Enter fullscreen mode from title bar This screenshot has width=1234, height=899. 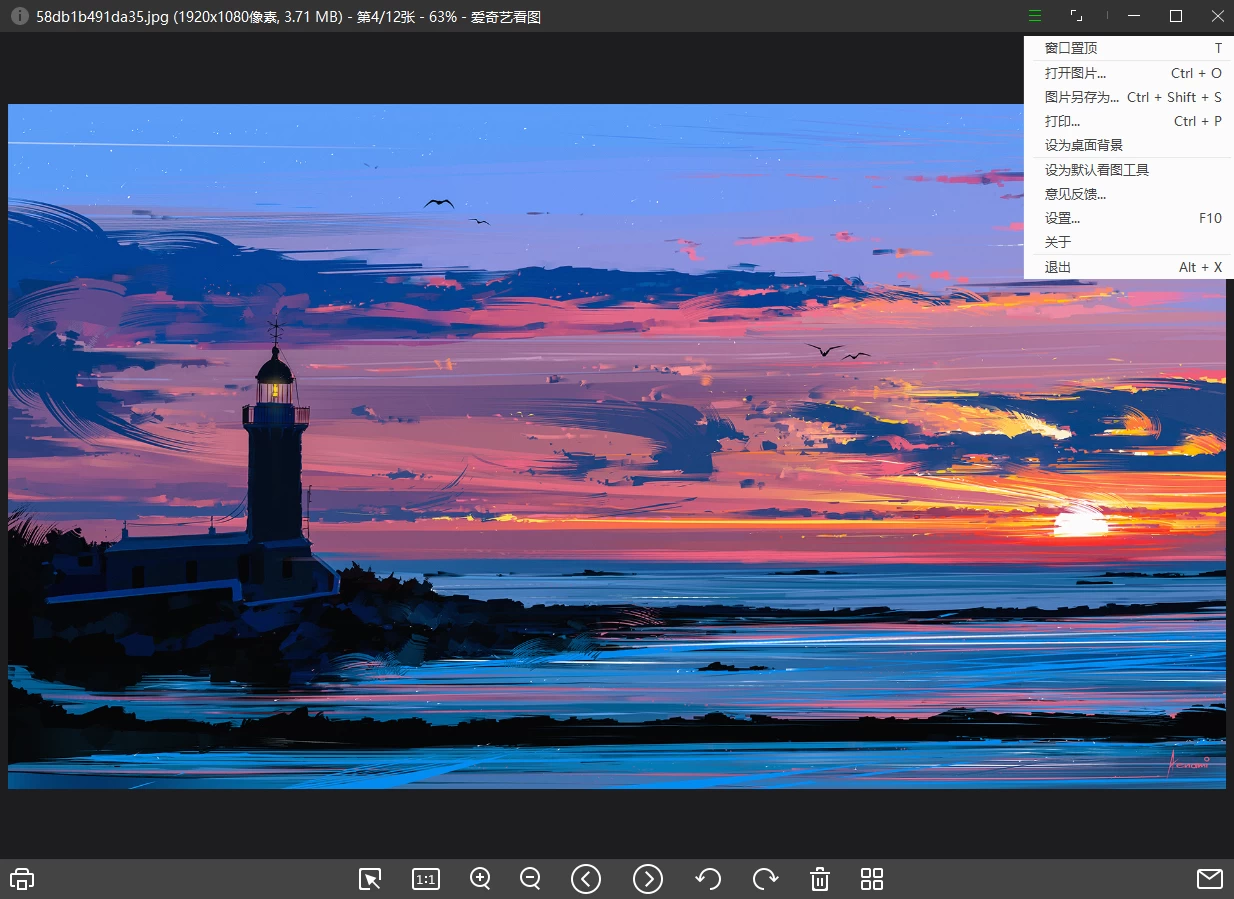1076,16
